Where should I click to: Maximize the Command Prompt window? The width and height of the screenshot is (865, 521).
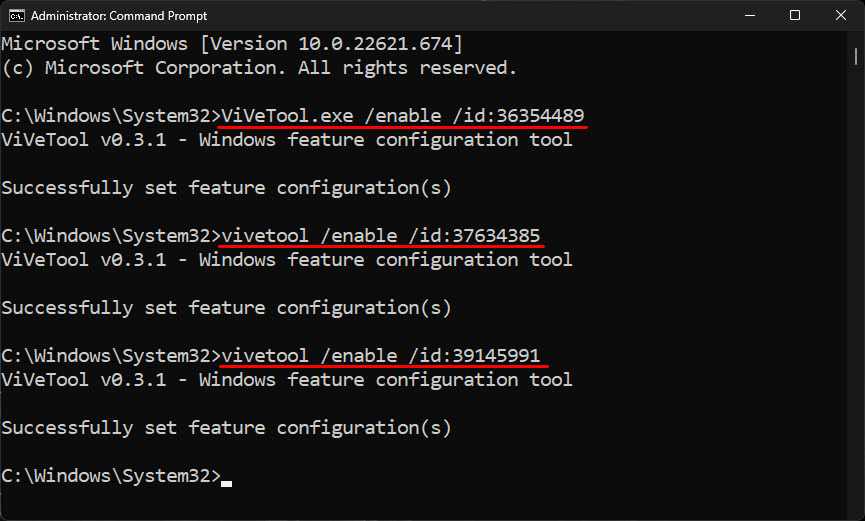[x=795, y=15]
